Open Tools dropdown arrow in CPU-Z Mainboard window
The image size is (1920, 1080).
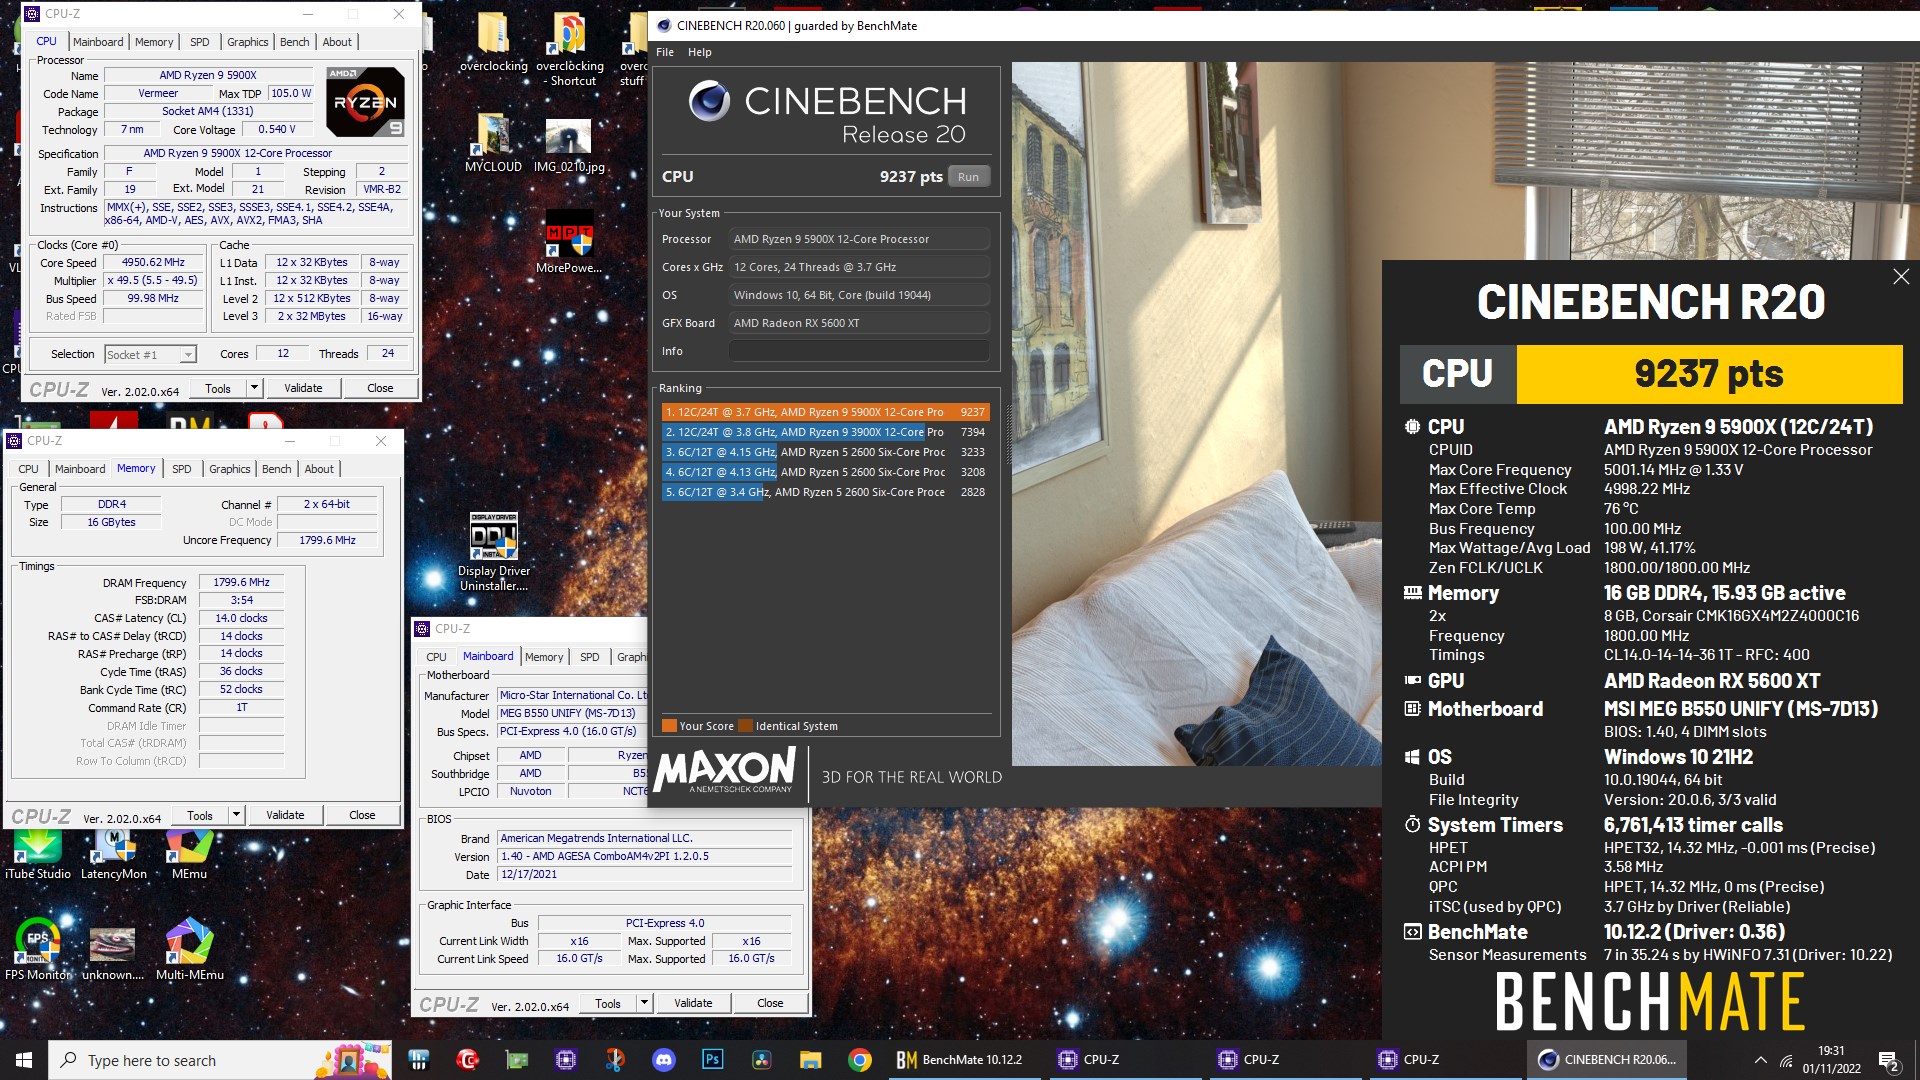pyautogui.click(x=644, y=1003)
